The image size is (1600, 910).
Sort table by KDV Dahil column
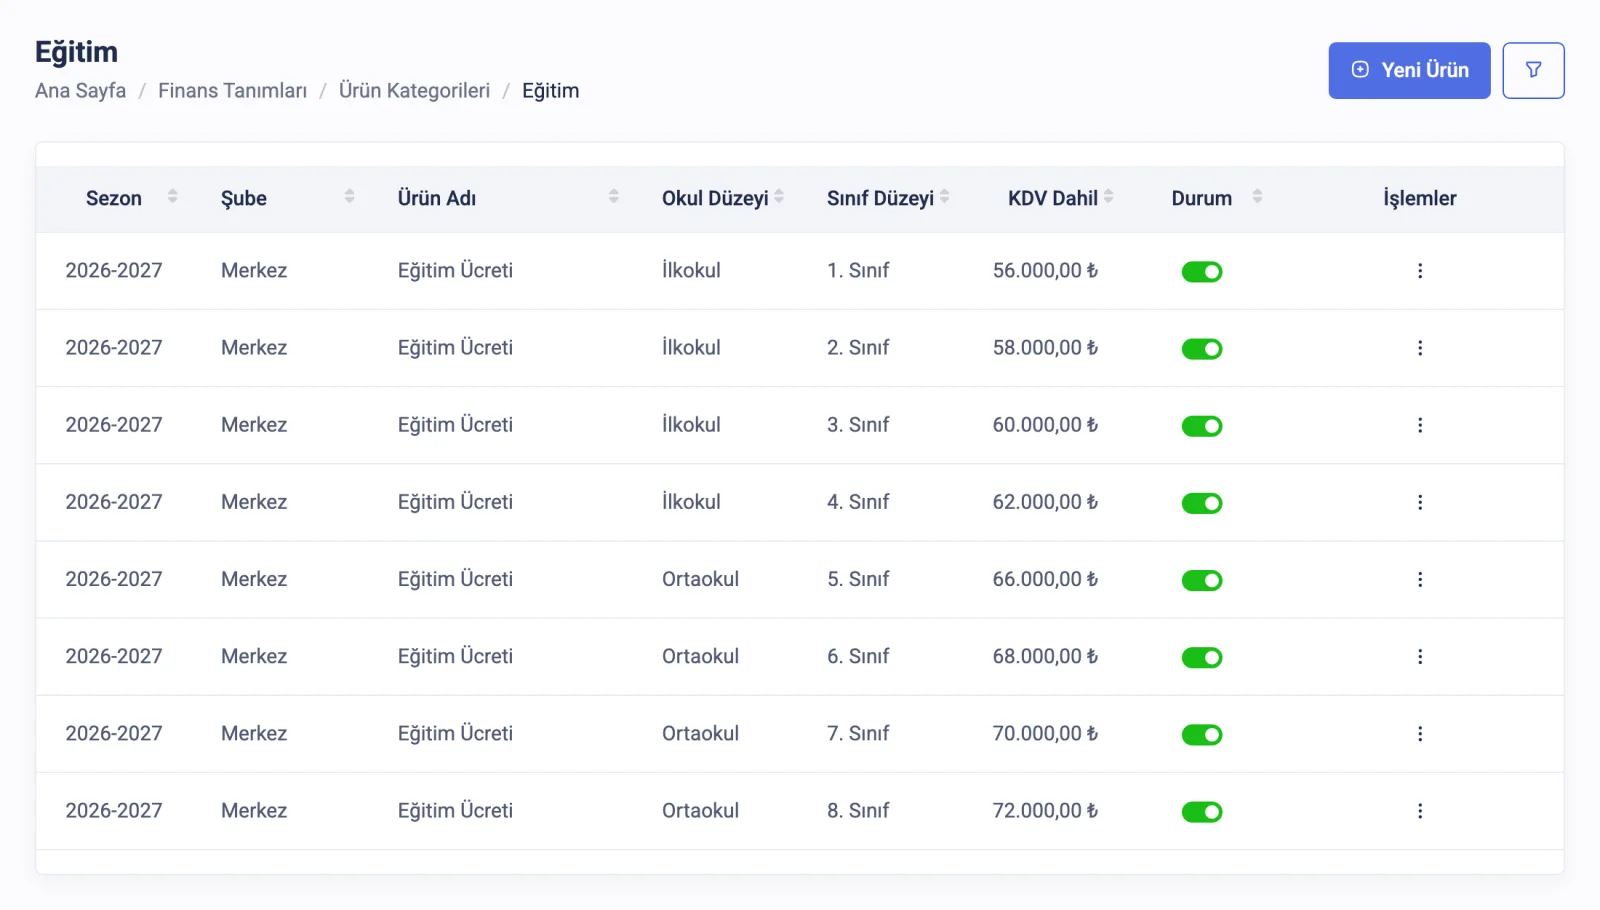coord(1109,197)
